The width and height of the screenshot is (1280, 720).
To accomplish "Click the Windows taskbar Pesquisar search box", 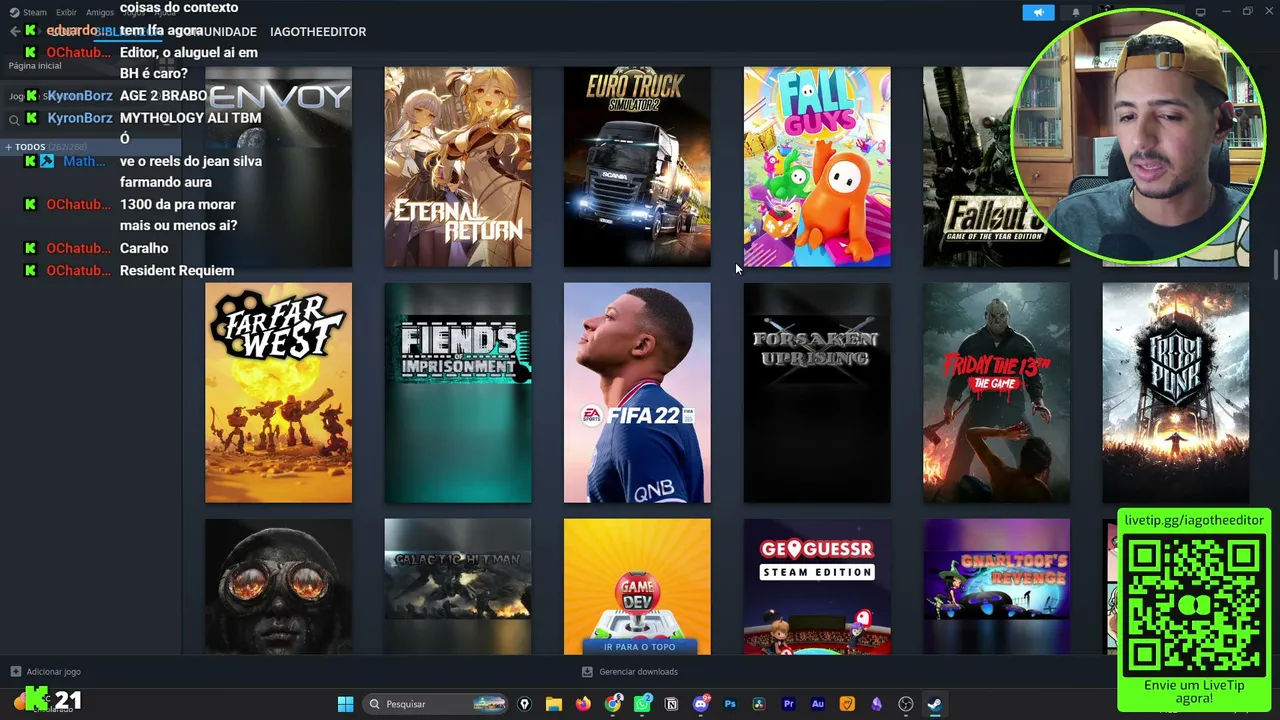I will 436,704.
